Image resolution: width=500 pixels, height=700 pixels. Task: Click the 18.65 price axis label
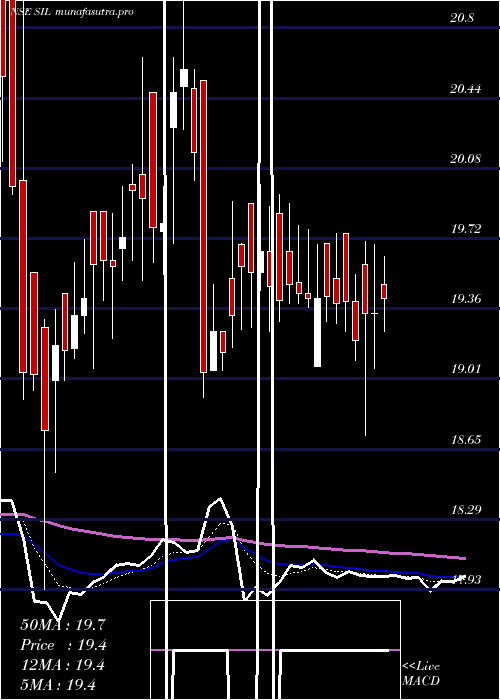coord(466,440)
